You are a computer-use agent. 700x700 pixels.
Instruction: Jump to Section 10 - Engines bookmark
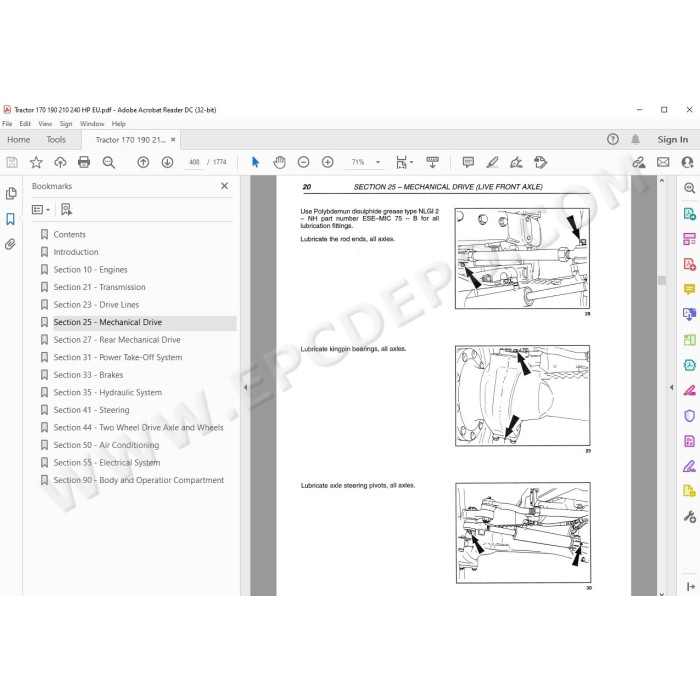(x=90, y=270)
